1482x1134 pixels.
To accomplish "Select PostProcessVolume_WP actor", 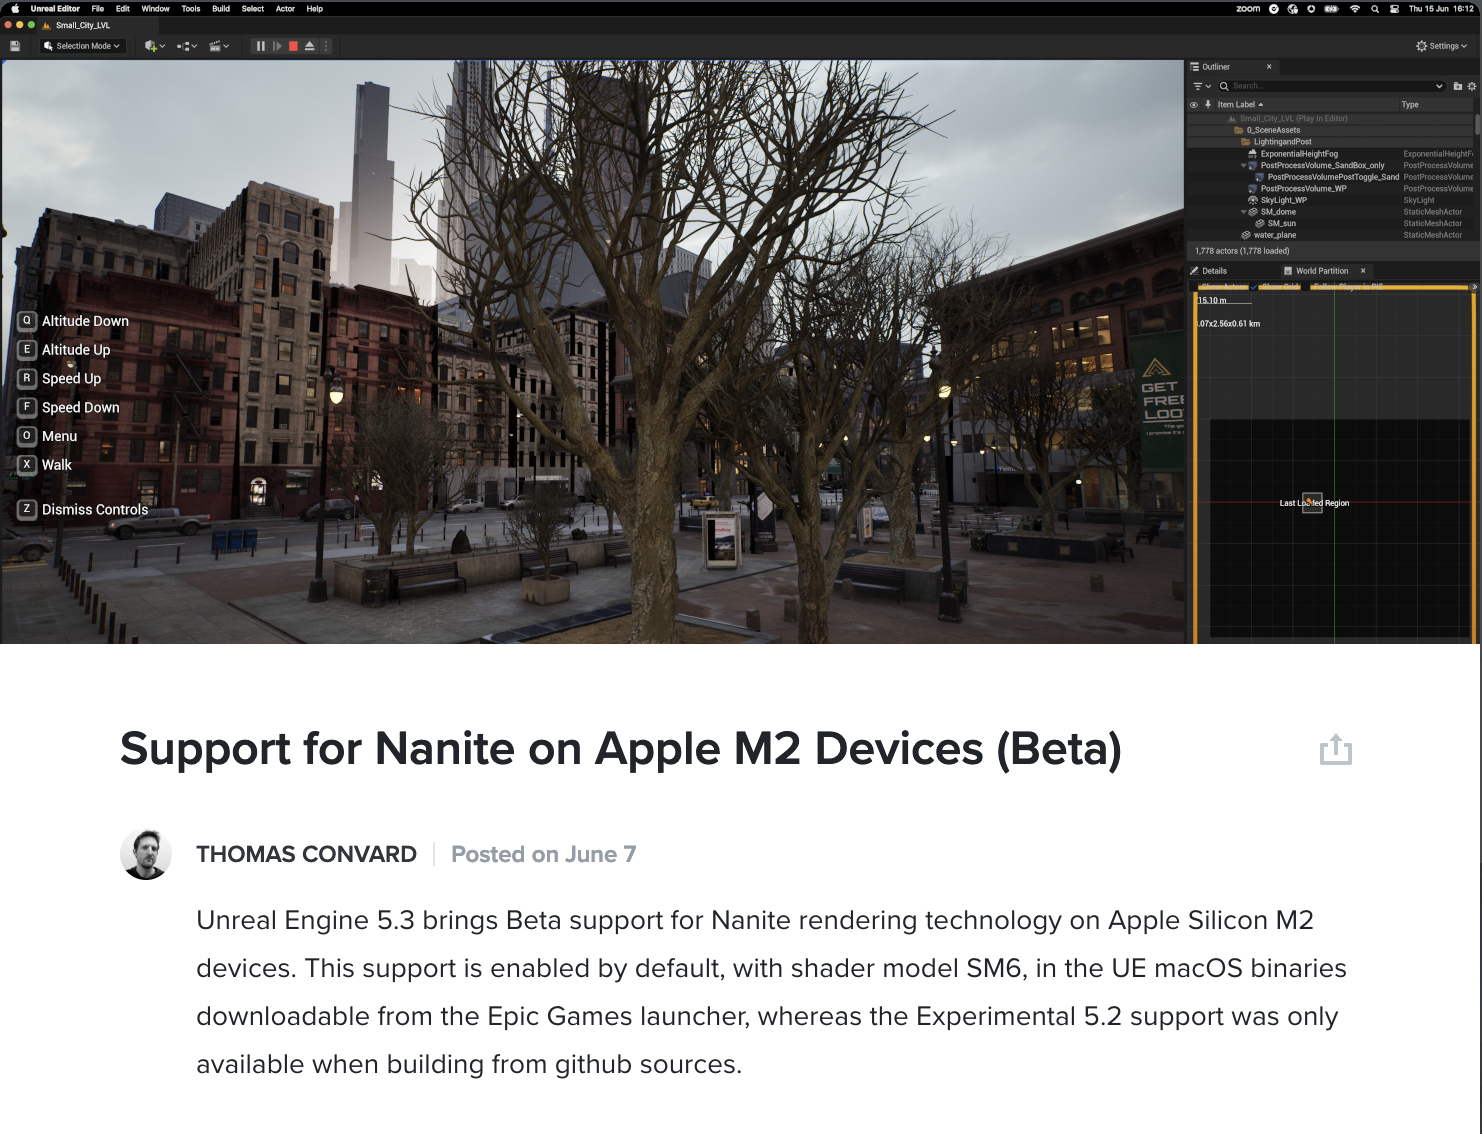I will point(1330,189).
